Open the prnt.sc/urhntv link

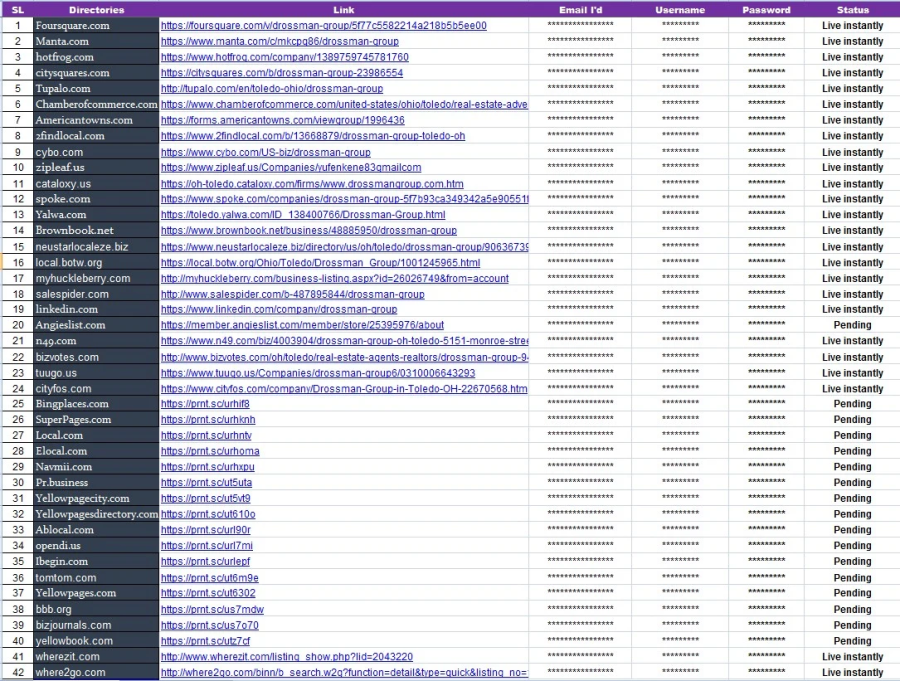206,436
